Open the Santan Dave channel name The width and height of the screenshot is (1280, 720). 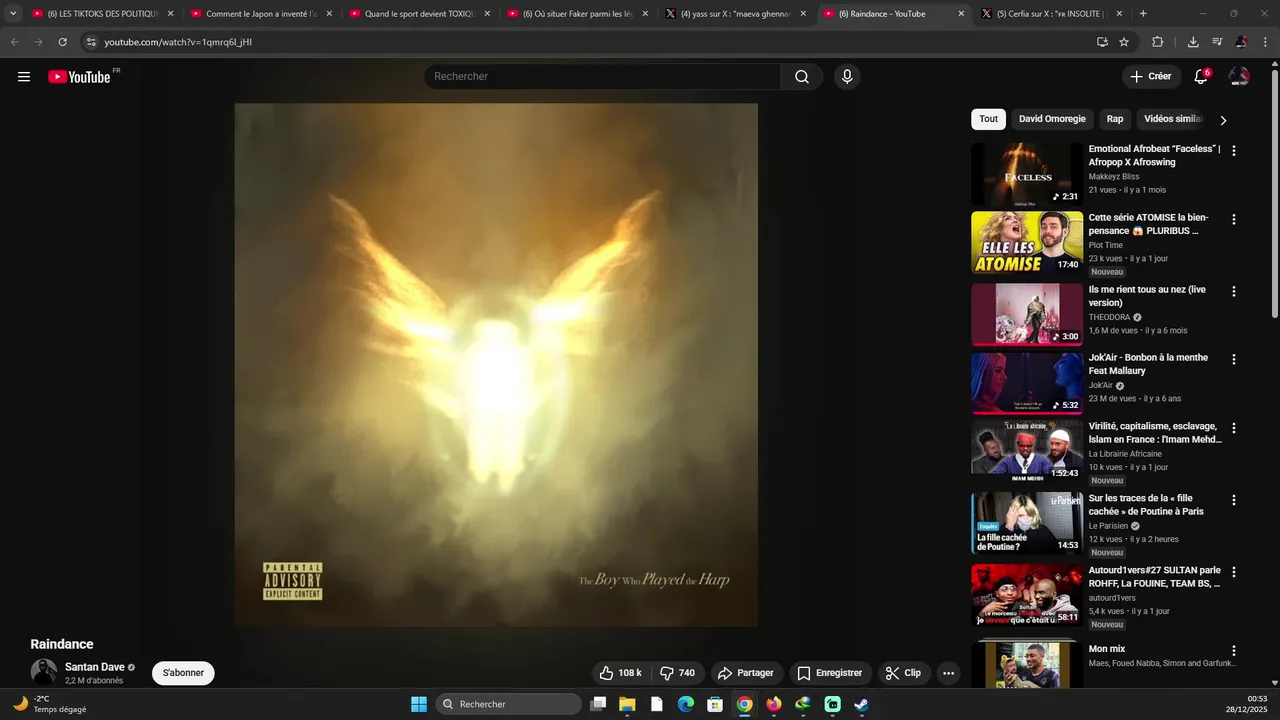(x=95, y=667)
